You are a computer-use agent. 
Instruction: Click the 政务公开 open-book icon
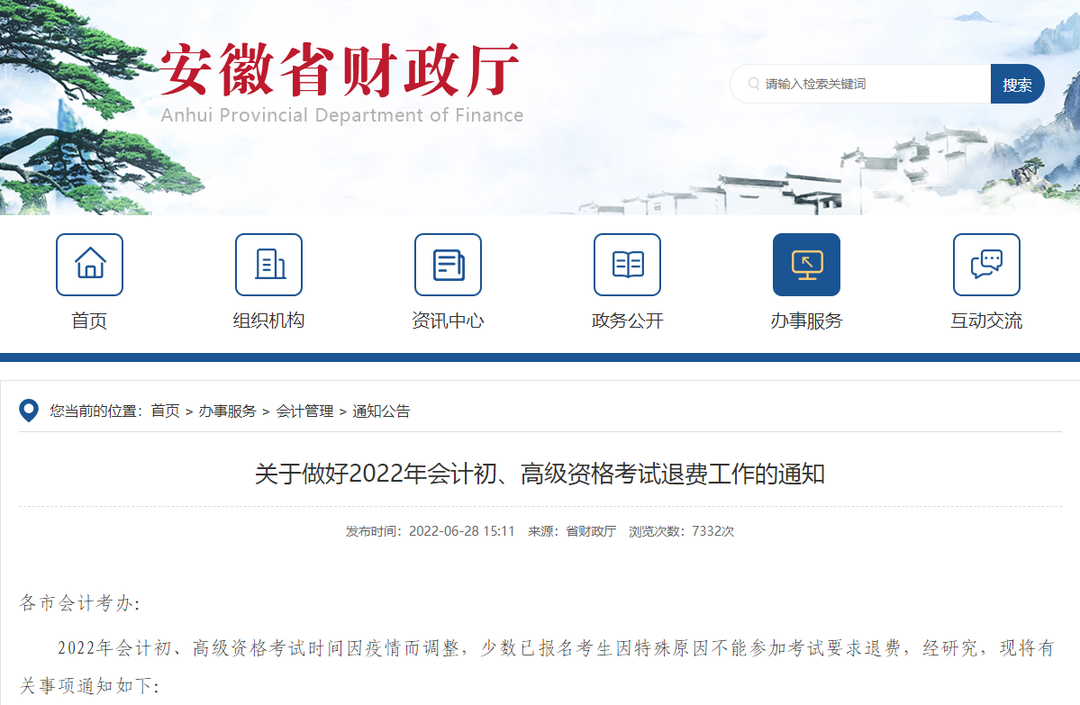pyautogui.click(x=627, y=264)
